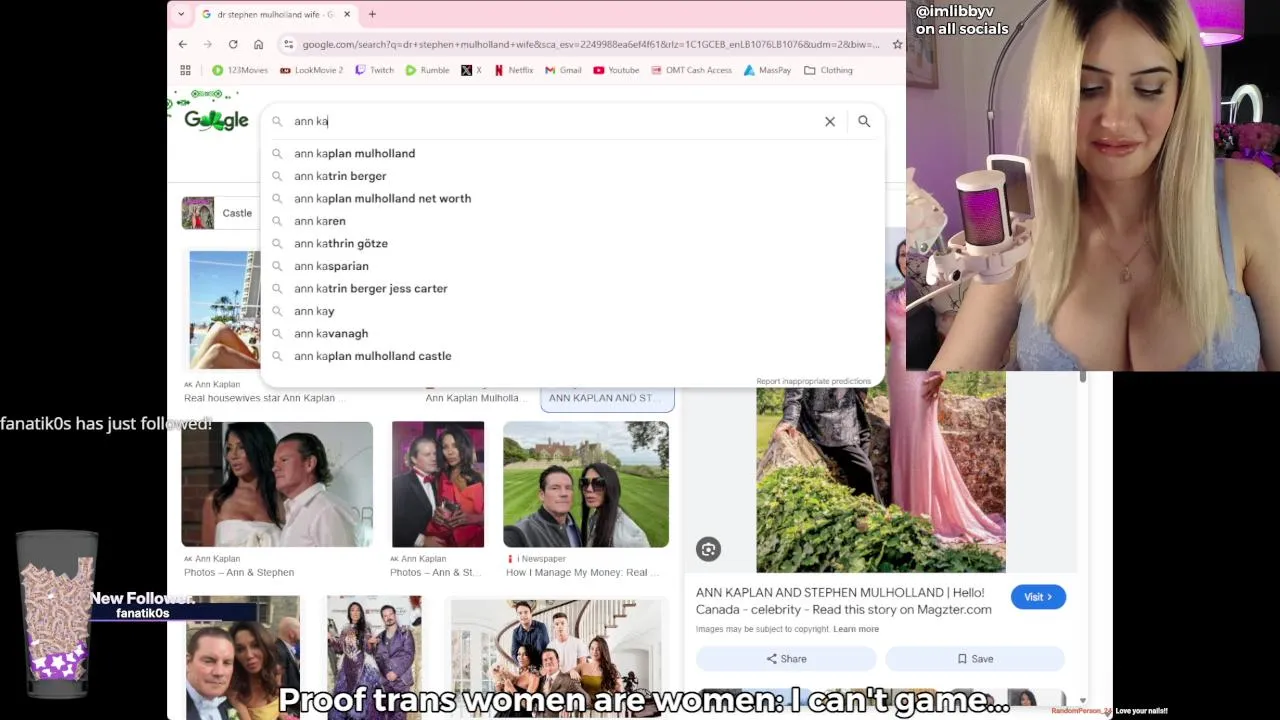Click 'Learn more' about image copyright
The height and width of the screenshot is (720, 1280).
click(x=856, y=629)
